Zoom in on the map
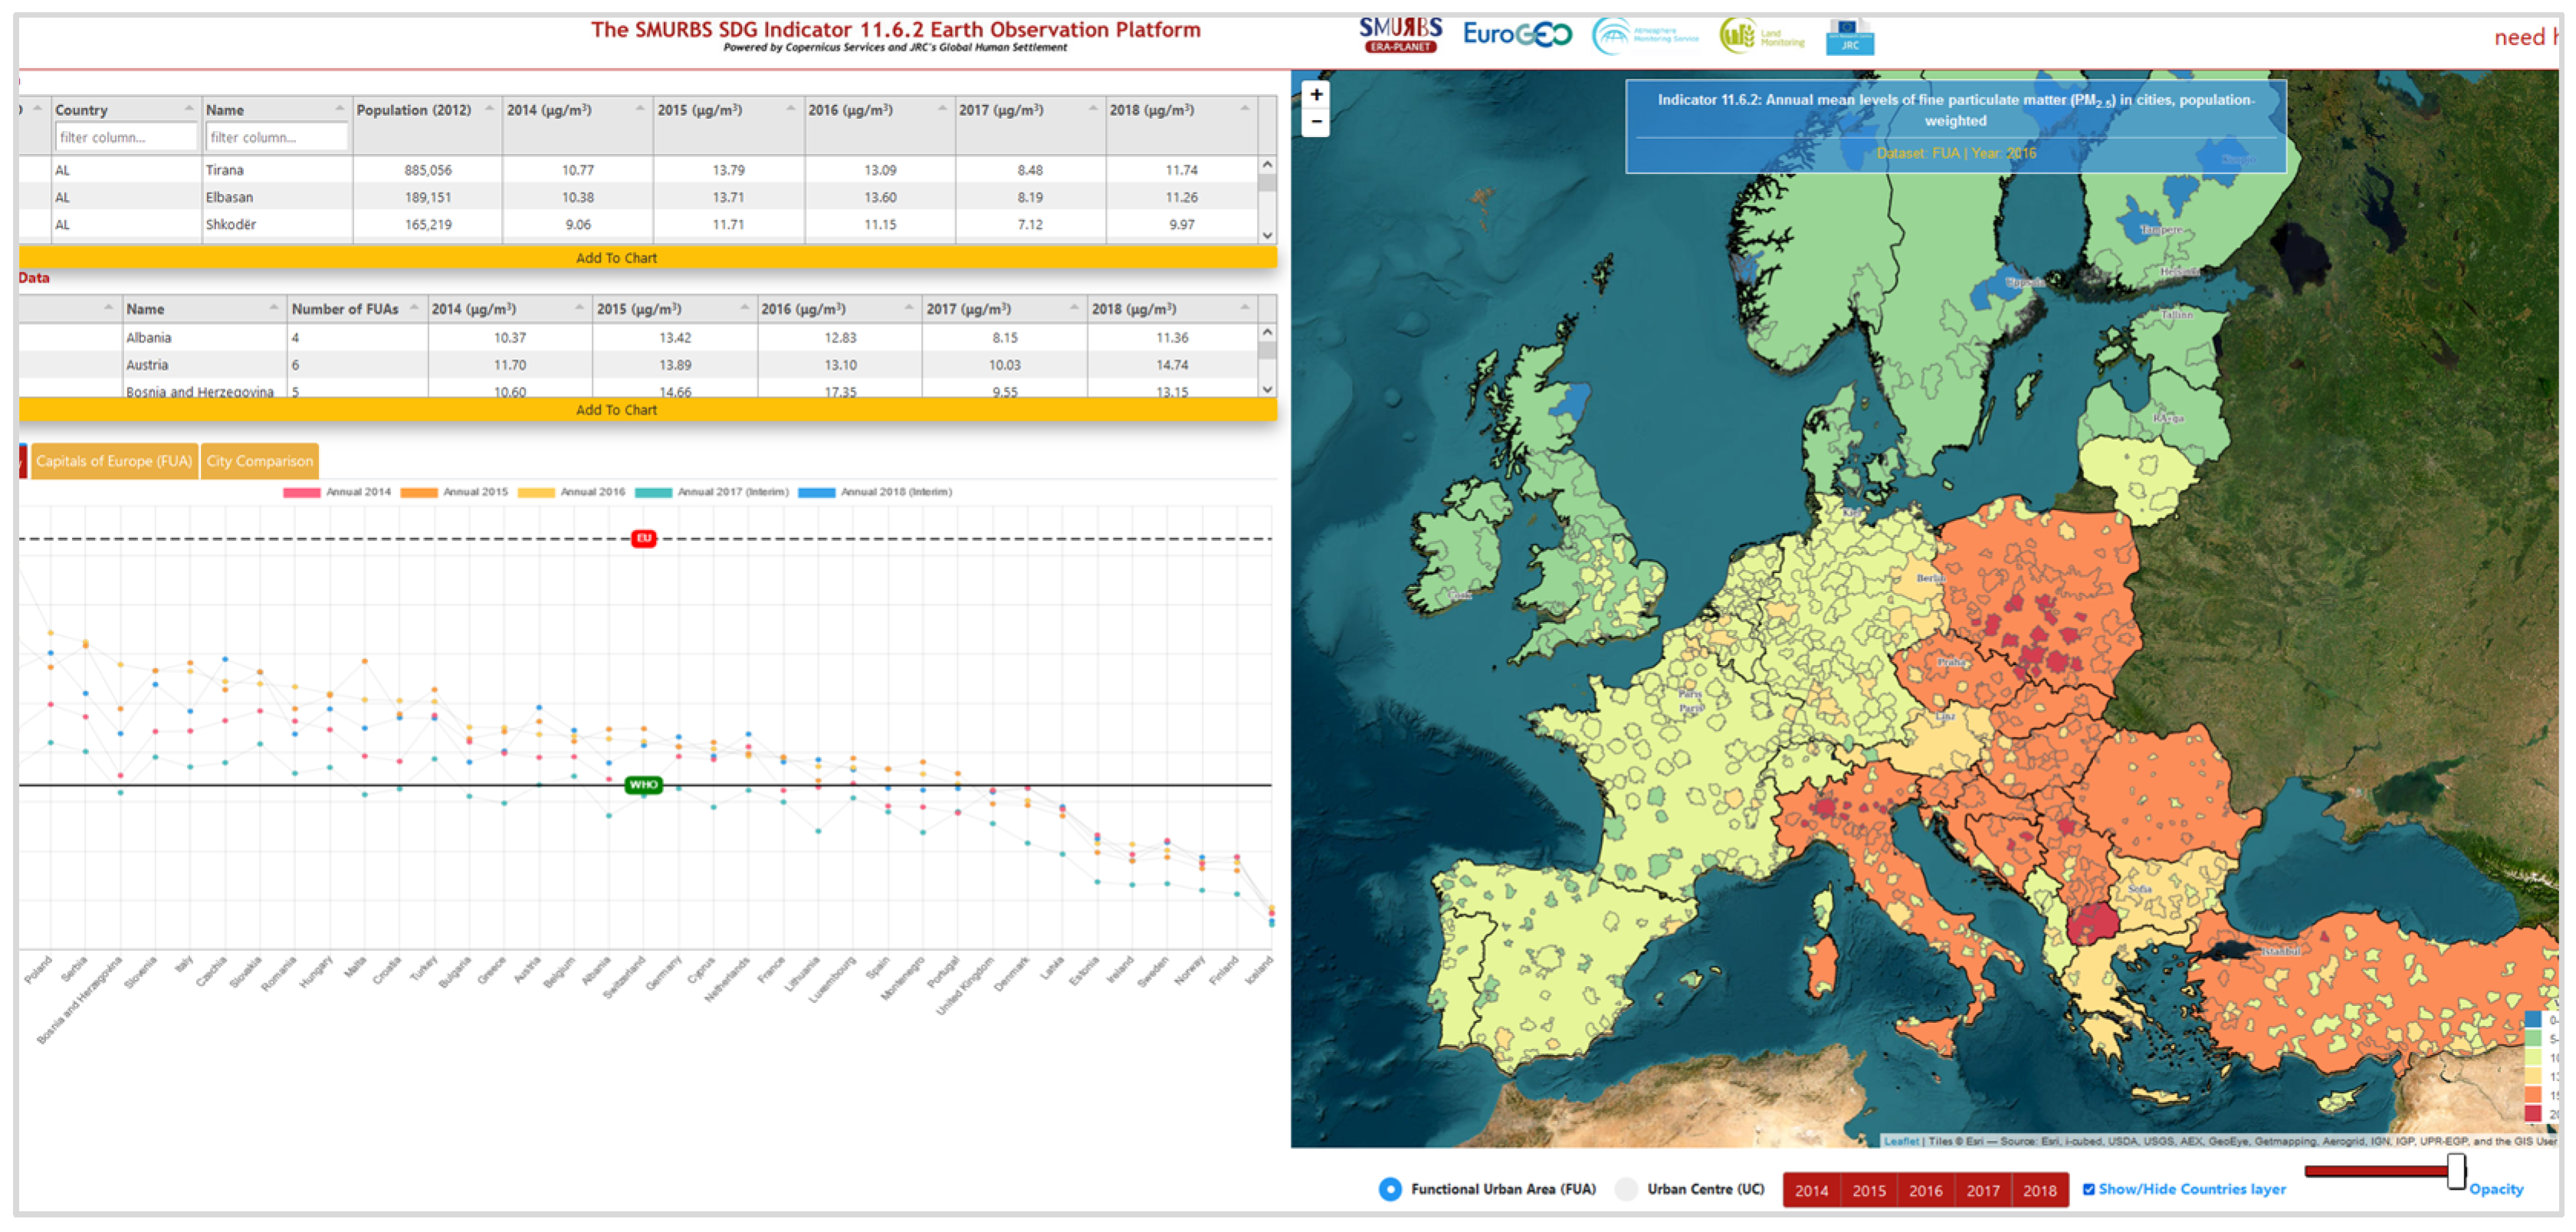This screenshot has height=1232, width=2576. (1316, 95)
